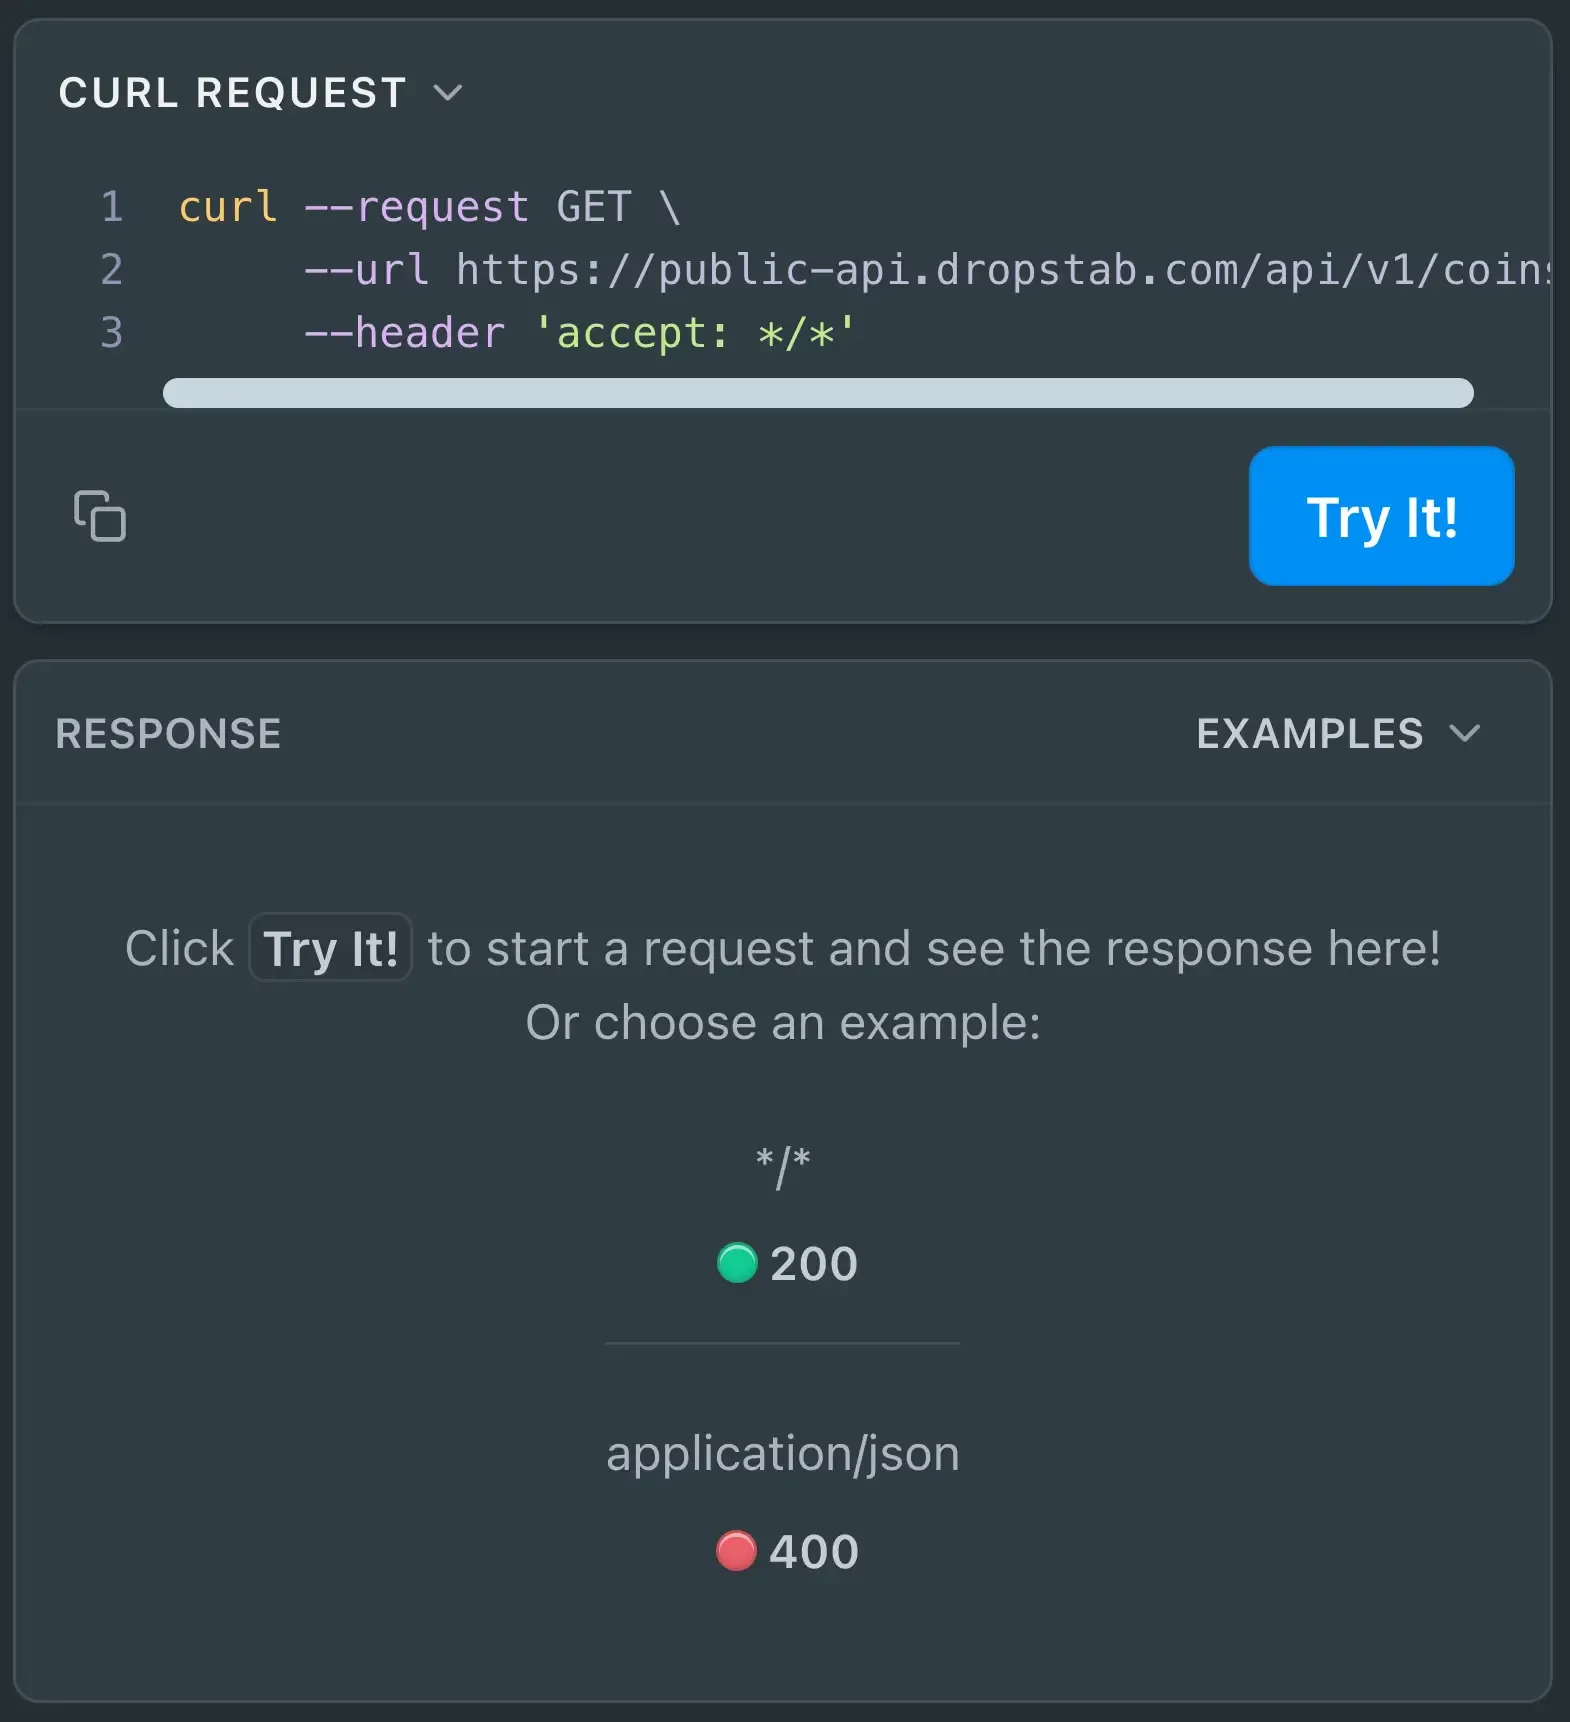The width and height of the screenshot is (1570, 1722).
Task: Click line number 1 in the code block
Action: (111, 207)
